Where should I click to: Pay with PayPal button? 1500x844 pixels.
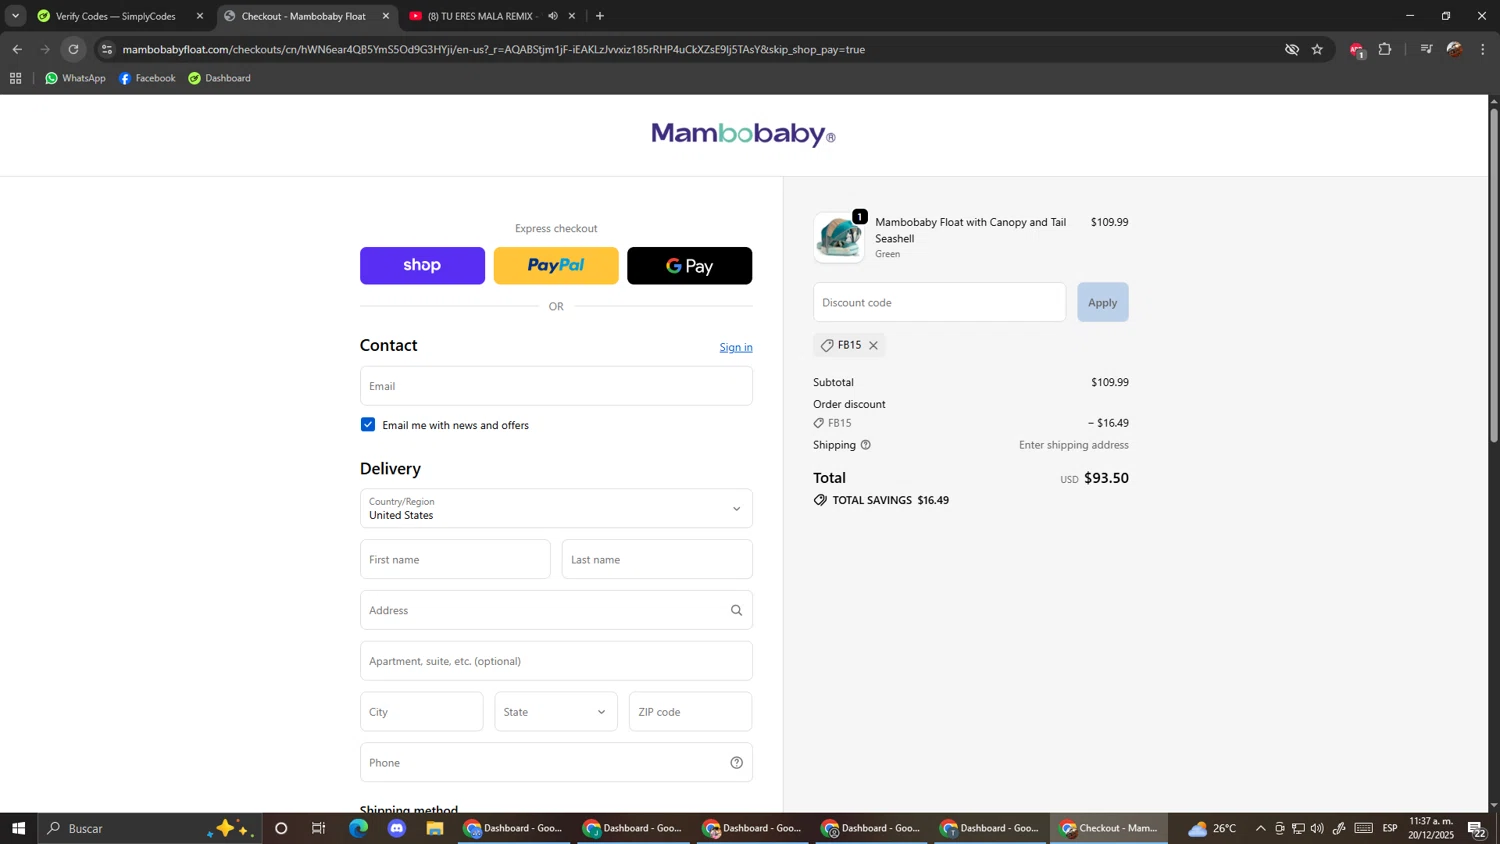(x=556, y=266)
